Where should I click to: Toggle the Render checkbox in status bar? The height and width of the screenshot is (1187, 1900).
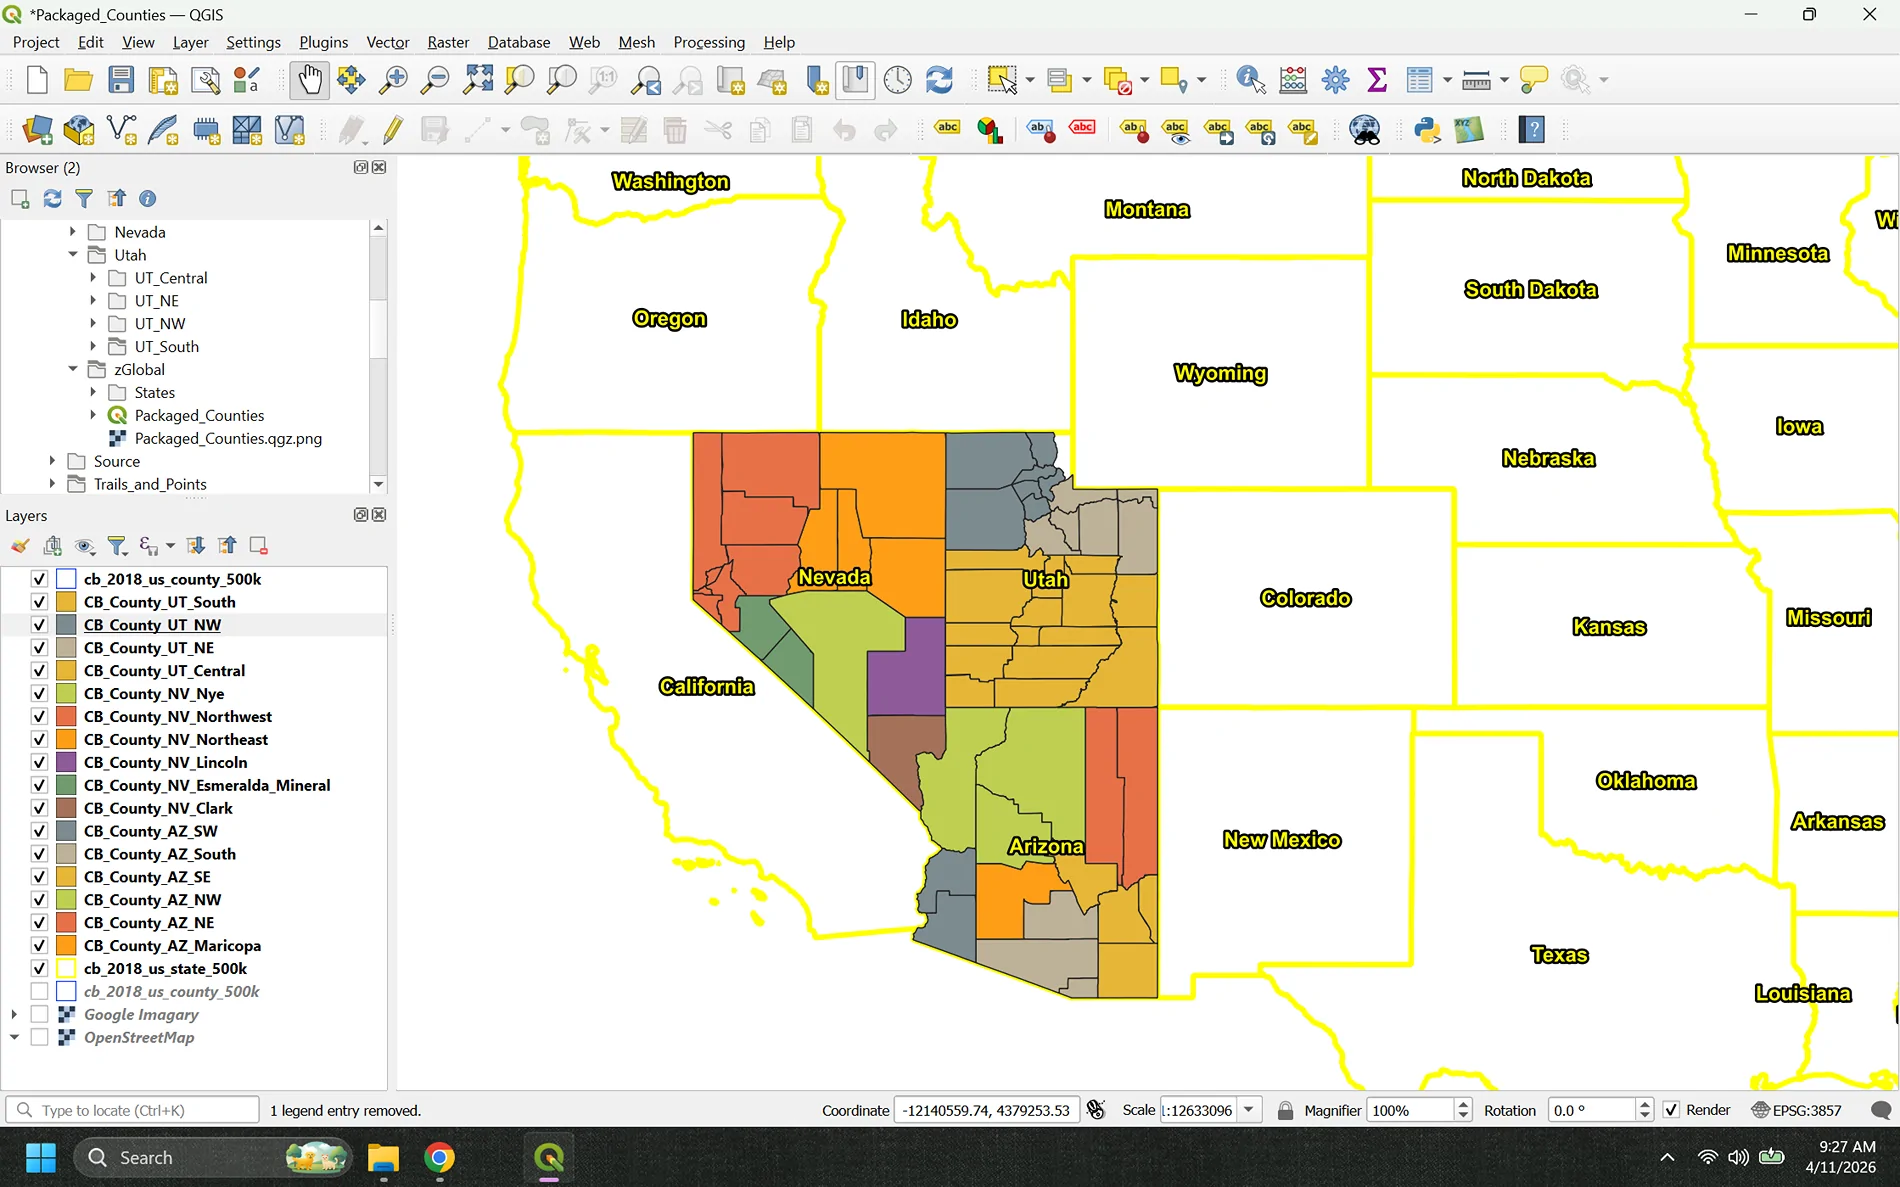click(1671, 1110)
